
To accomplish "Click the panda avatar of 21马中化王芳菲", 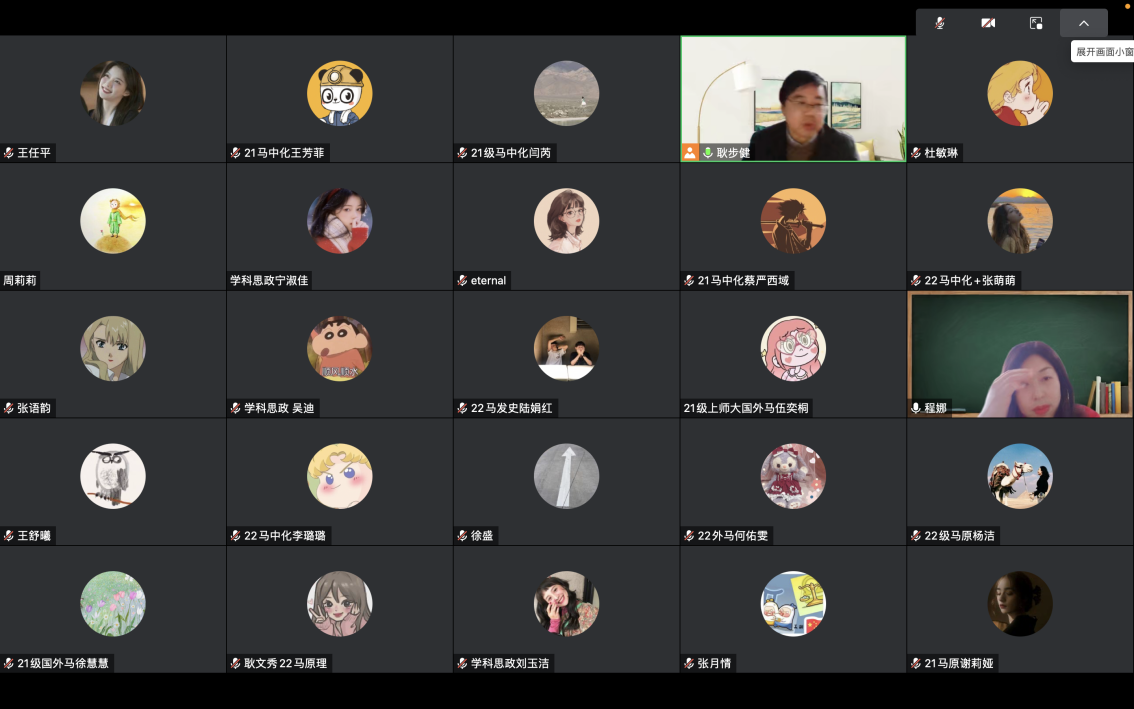I will (339, 93).
